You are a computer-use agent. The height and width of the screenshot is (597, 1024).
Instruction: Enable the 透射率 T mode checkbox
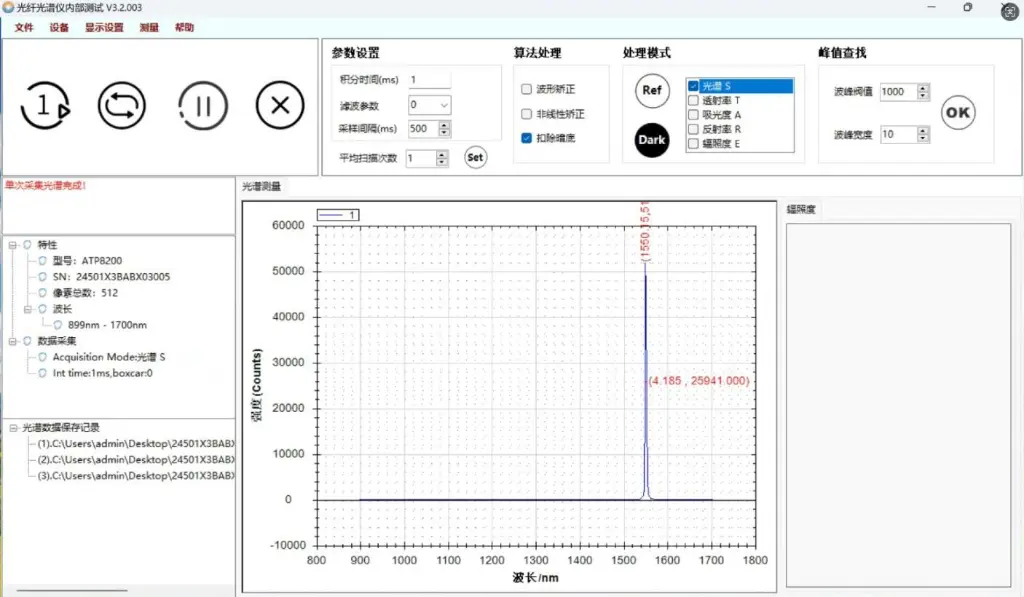(x=694, y=101)
